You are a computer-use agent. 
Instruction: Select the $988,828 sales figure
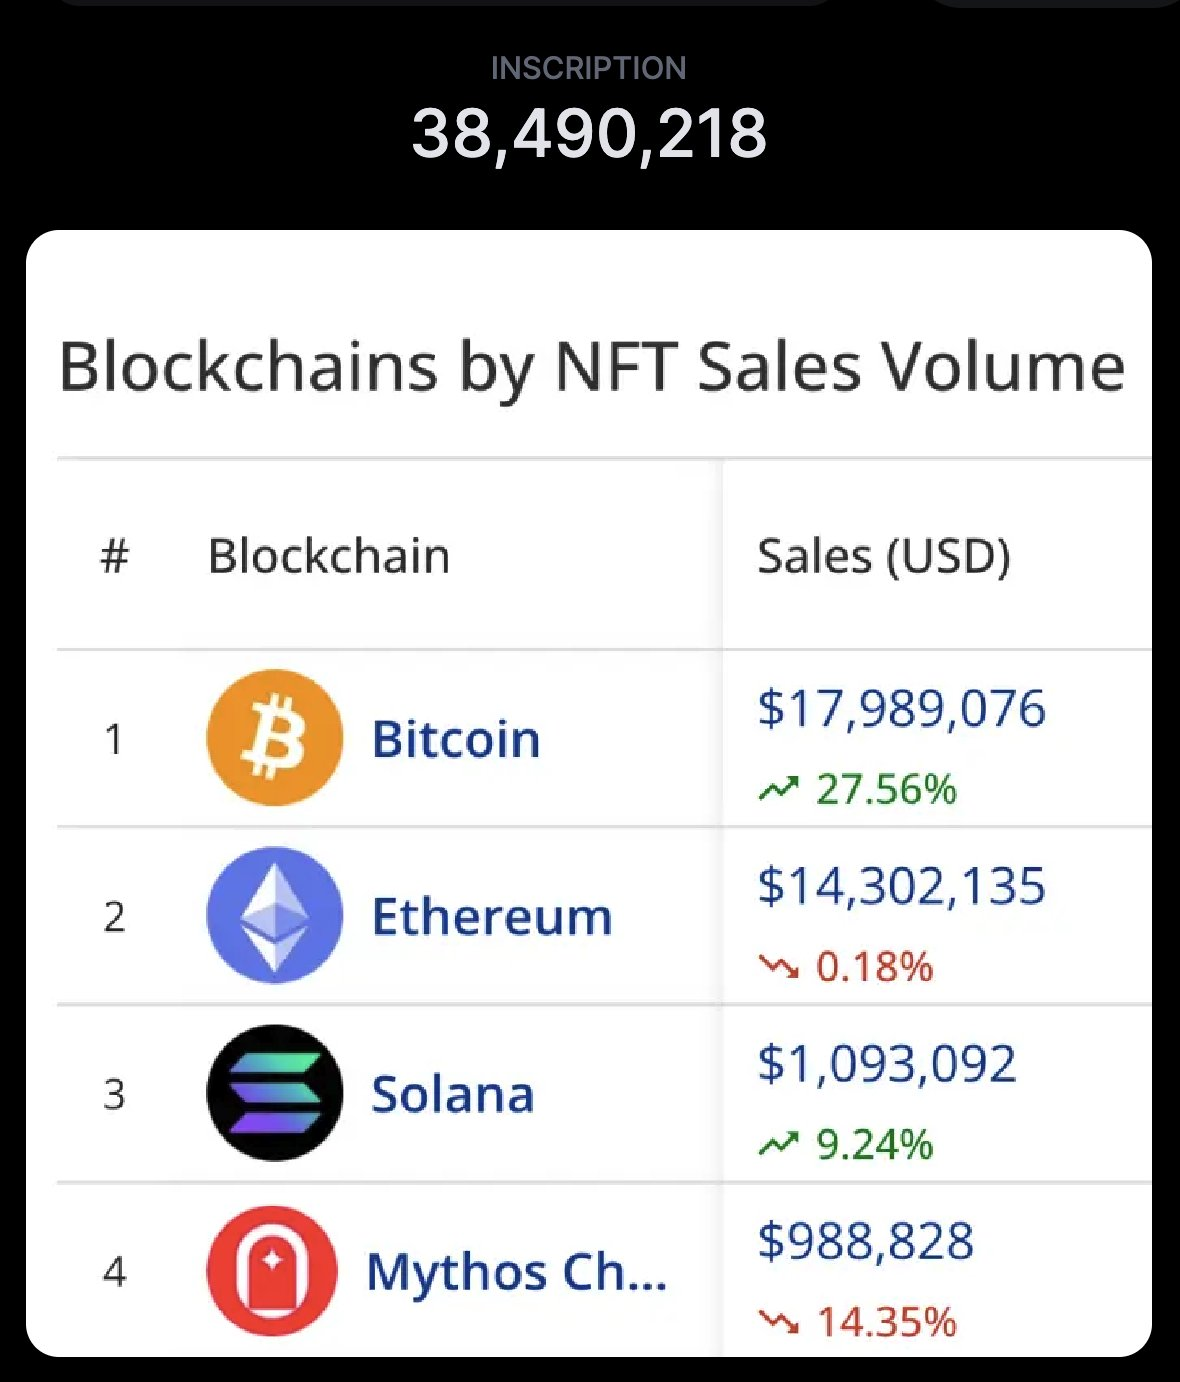click(x=866, y=1241)
